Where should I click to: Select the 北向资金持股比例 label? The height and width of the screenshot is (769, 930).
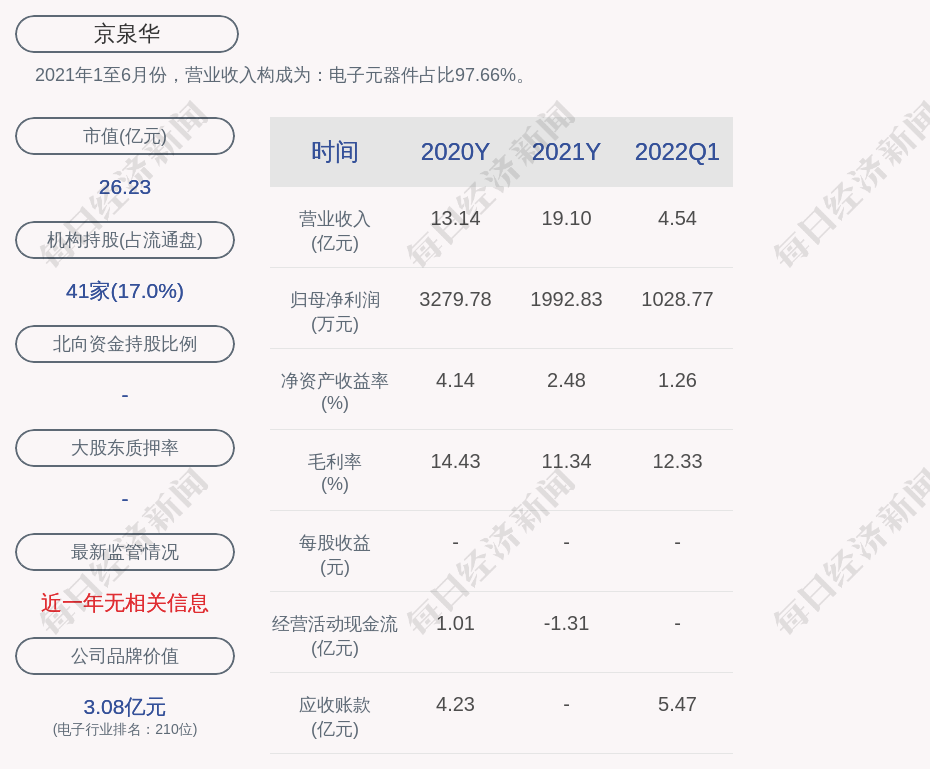(125, 344)
